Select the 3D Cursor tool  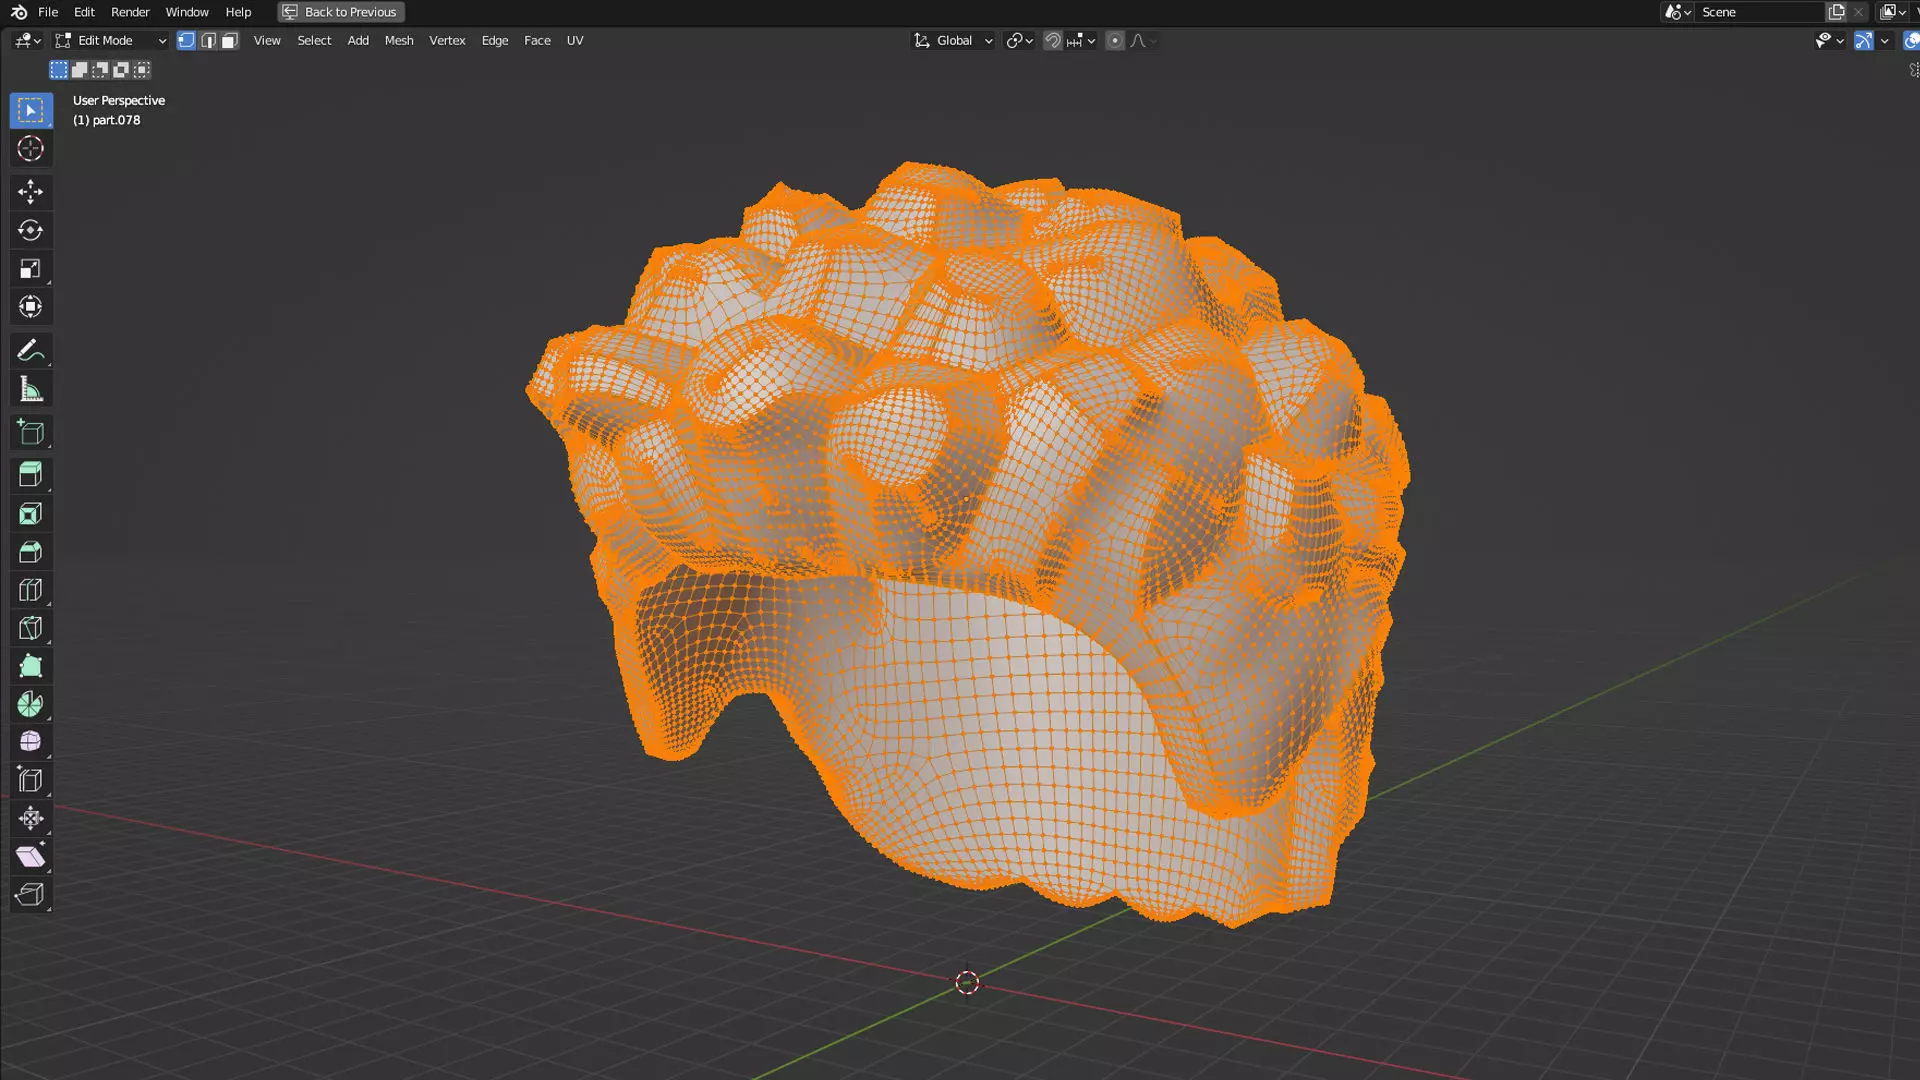30,149
